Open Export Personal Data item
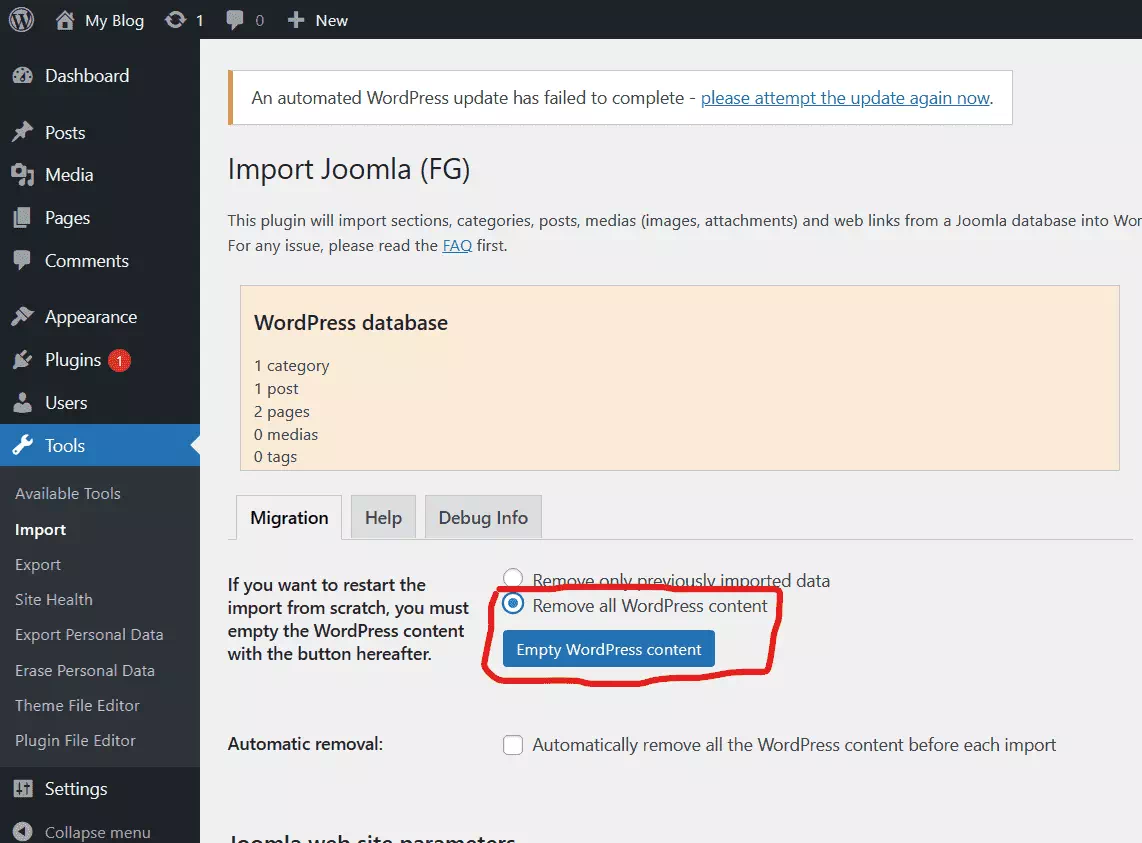Viewport: 1142px width, 843px height. coord(89,635)
